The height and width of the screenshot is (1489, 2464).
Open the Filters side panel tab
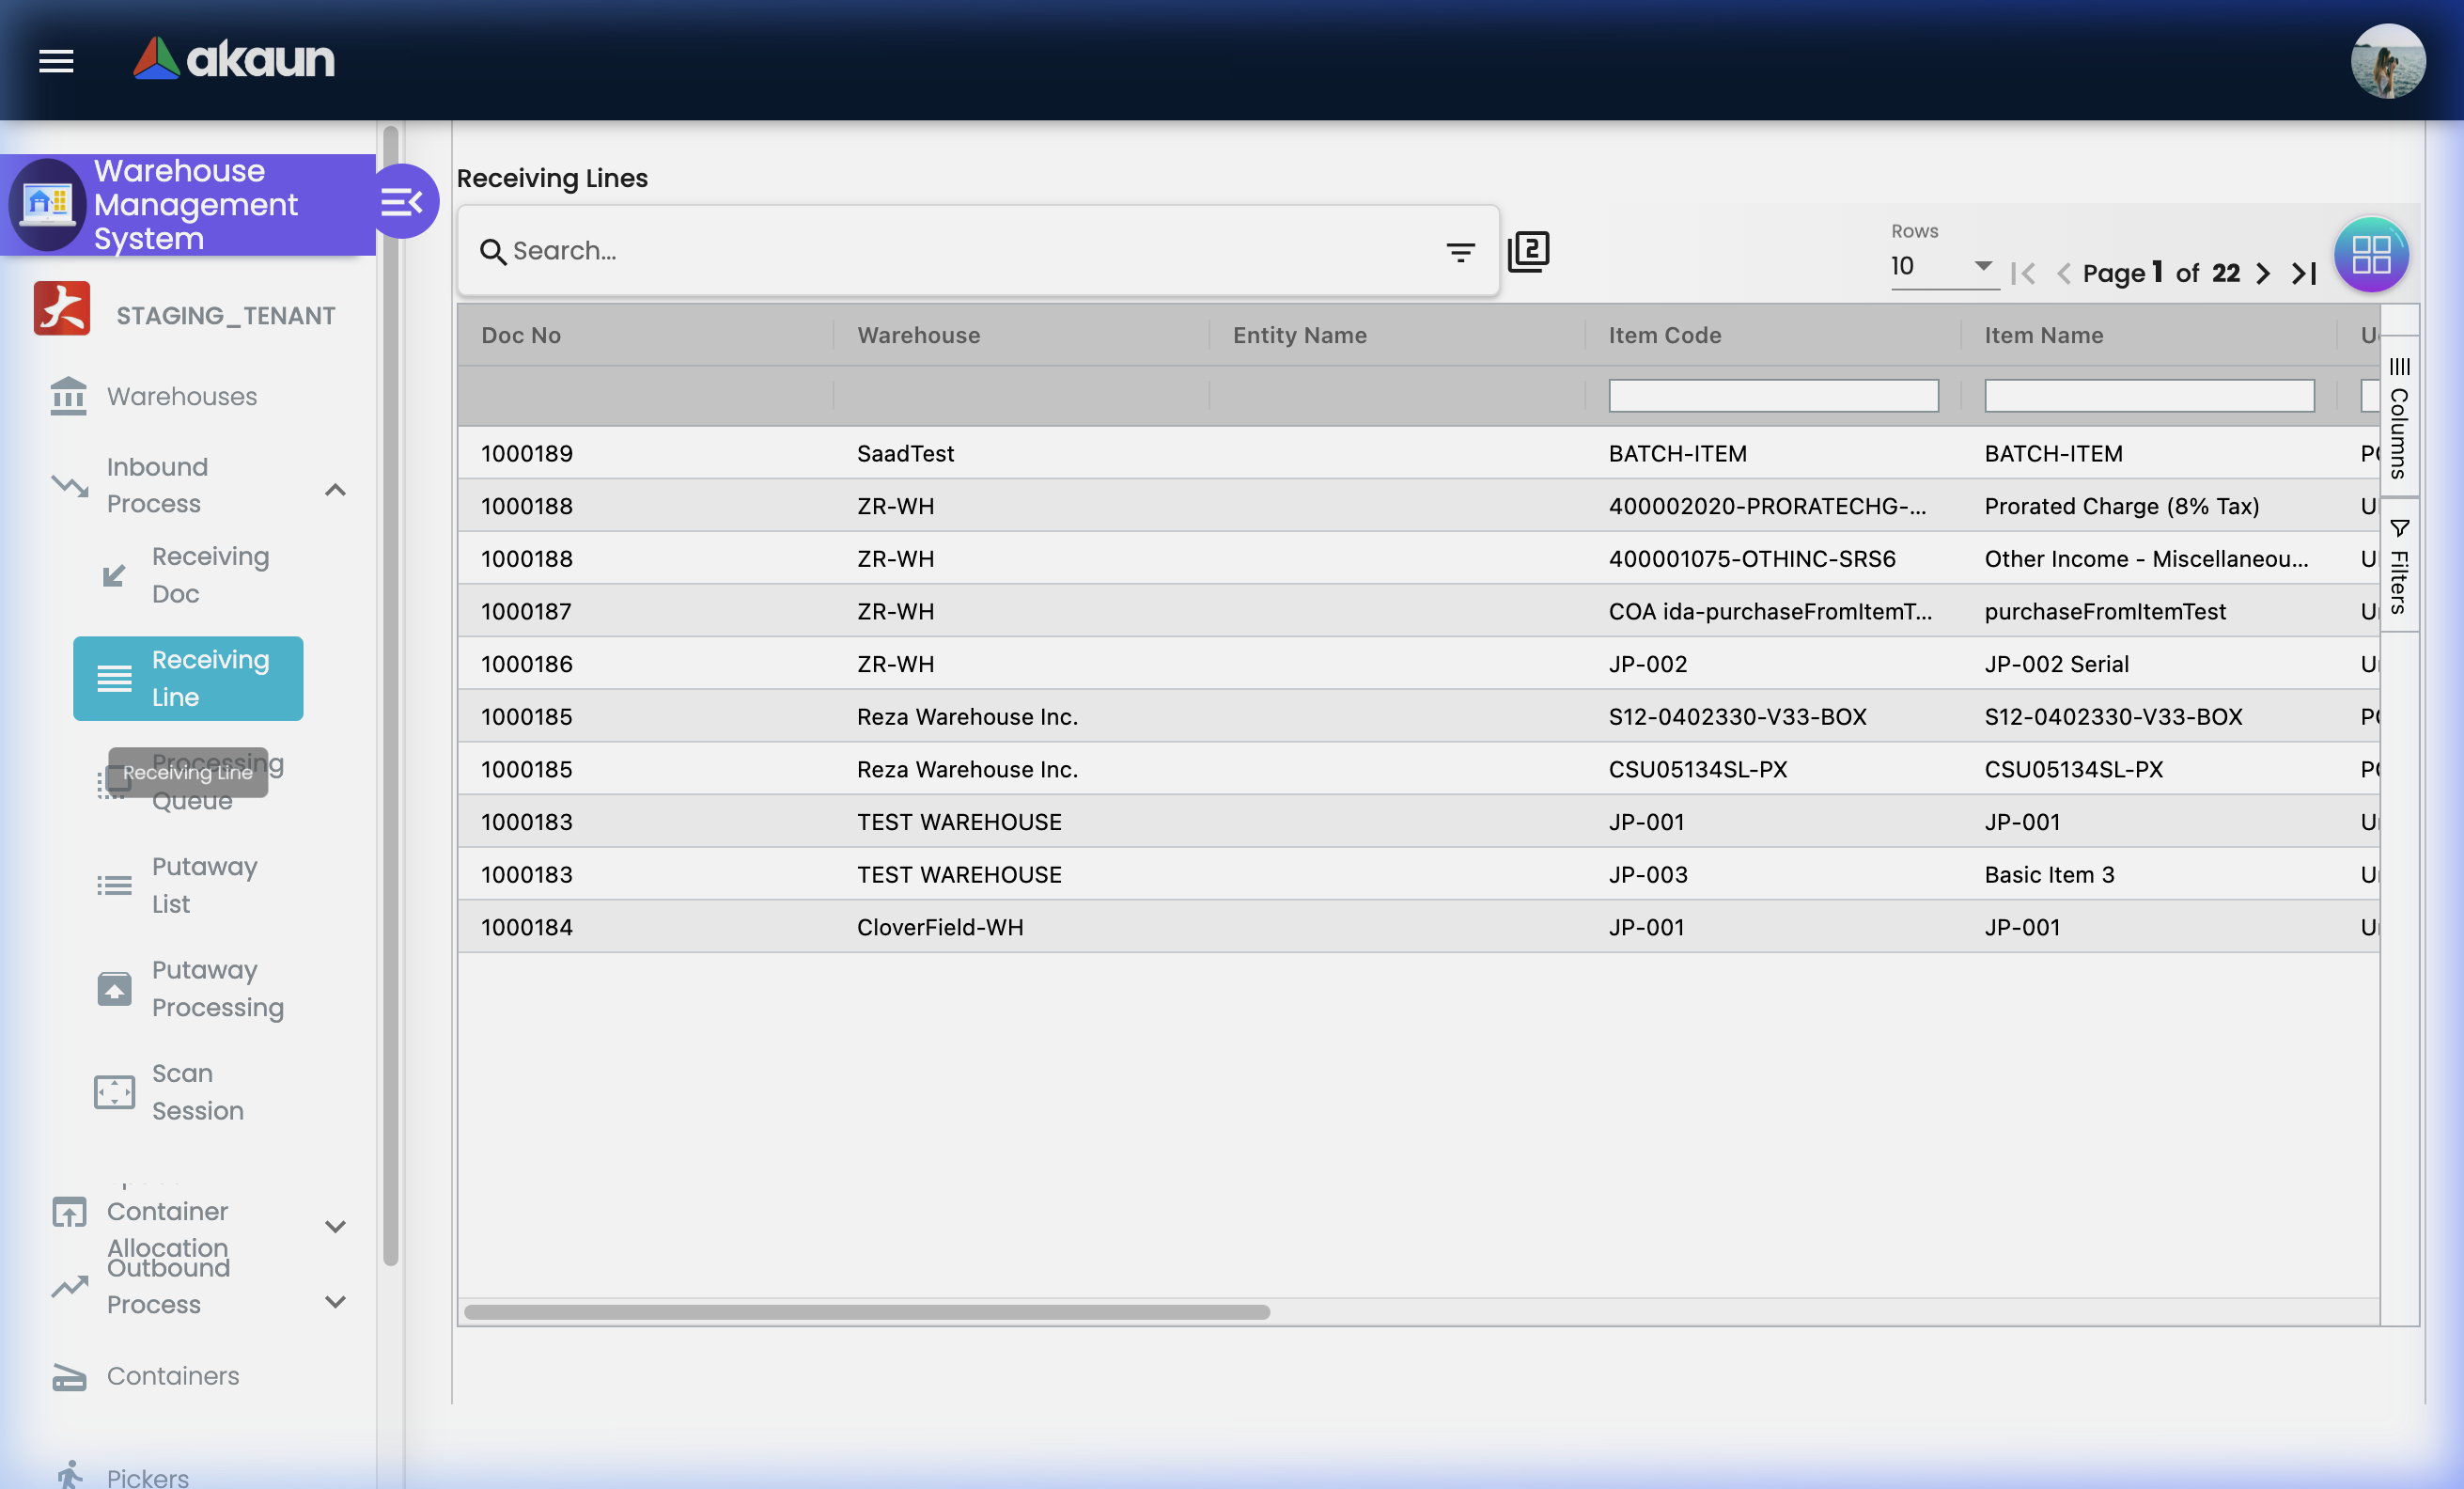2399,567
